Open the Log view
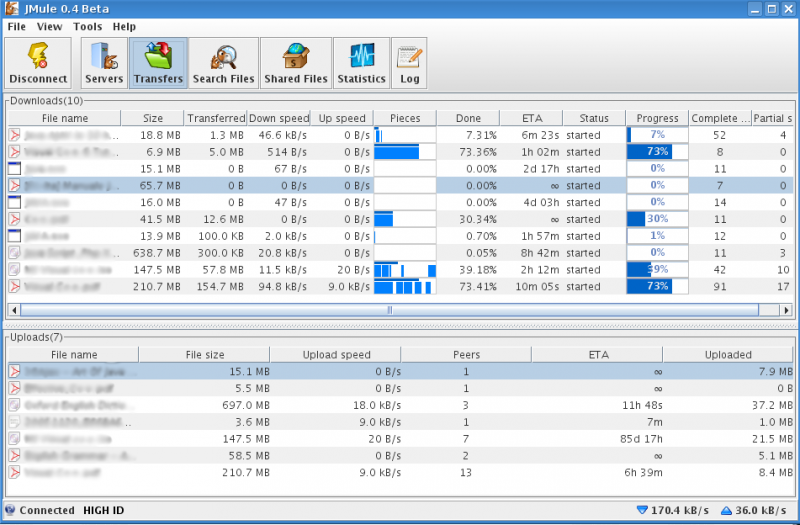 pos(409,63)
